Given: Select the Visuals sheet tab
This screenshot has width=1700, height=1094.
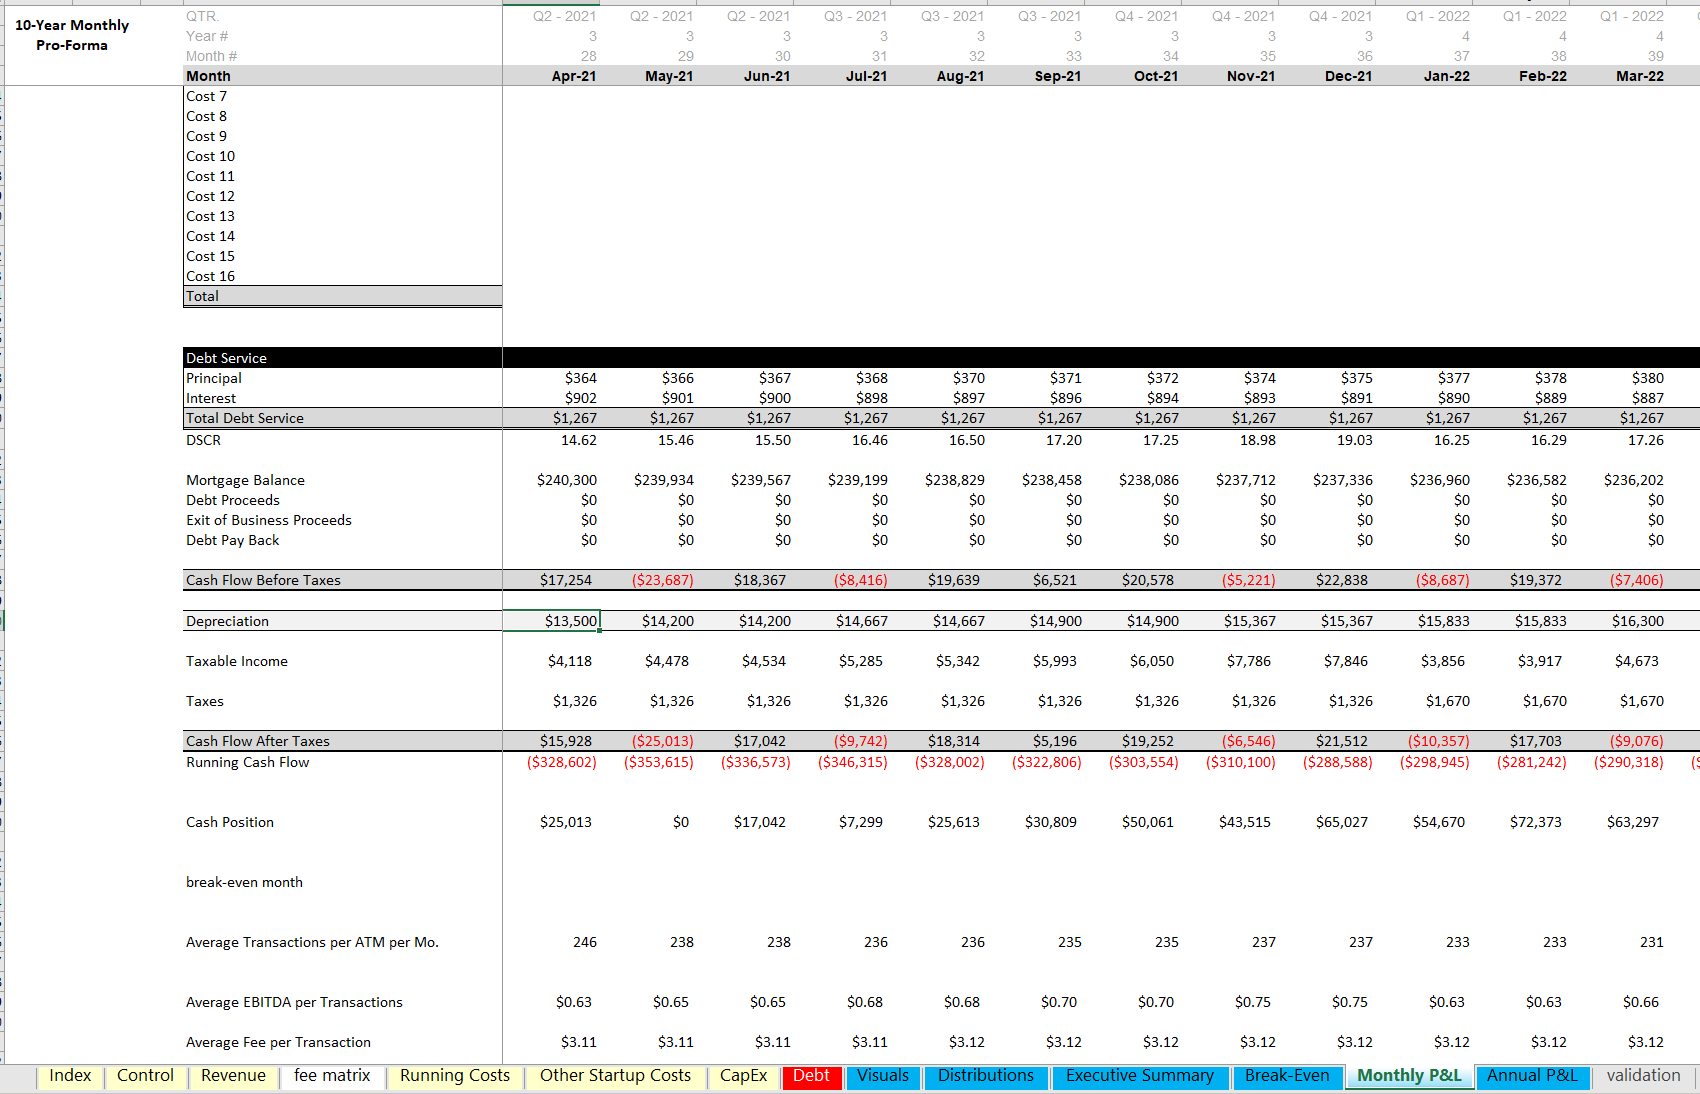Looking at the screenshot, I should coord(883,1076).
